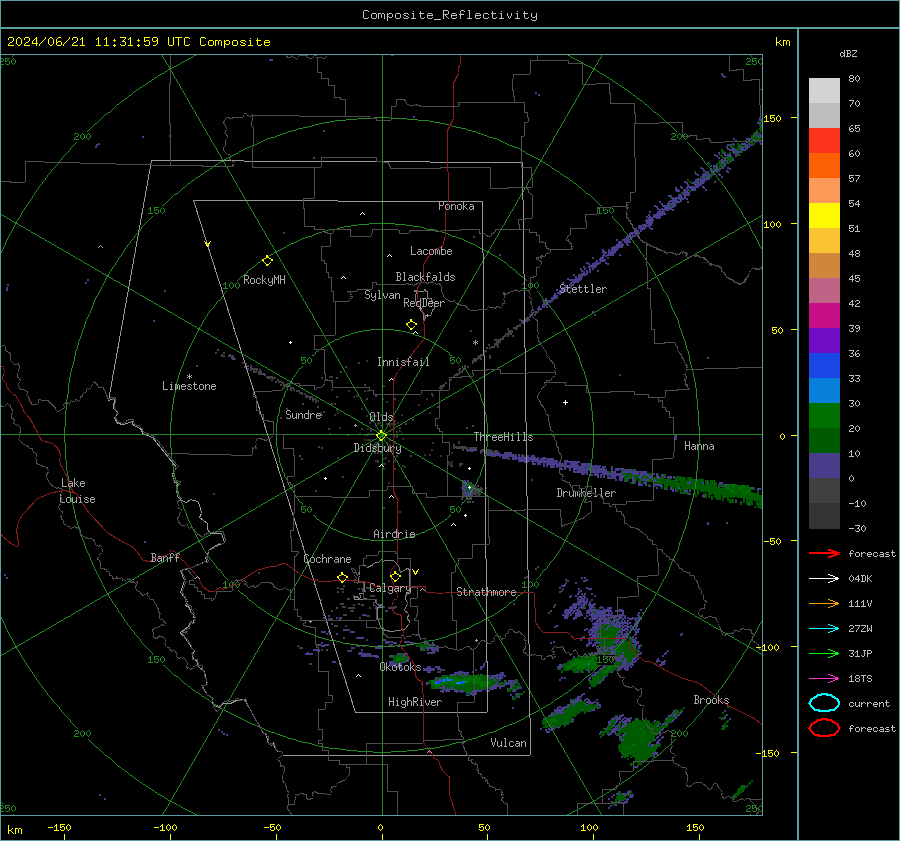
Task: Click the Airdrie city label
Action: click(x=394, y=534)
